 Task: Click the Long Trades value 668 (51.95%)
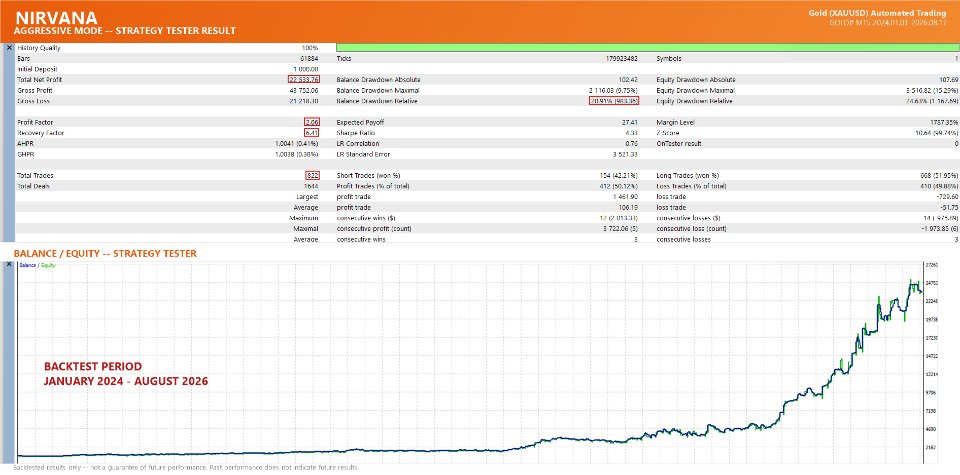click(939, 176)
